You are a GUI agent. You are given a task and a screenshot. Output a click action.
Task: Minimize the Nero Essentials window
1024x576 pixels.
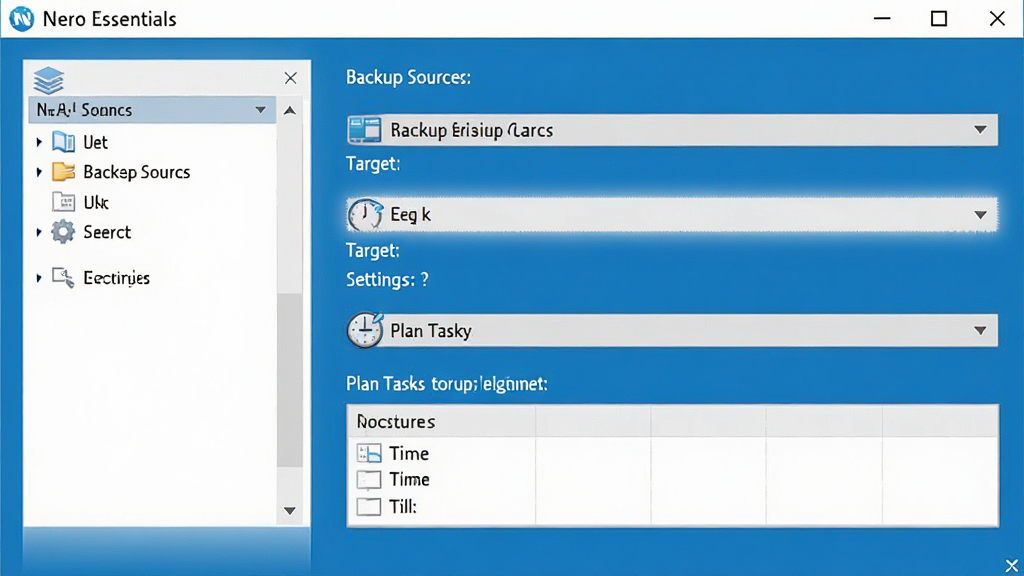(x=882, y=18)
